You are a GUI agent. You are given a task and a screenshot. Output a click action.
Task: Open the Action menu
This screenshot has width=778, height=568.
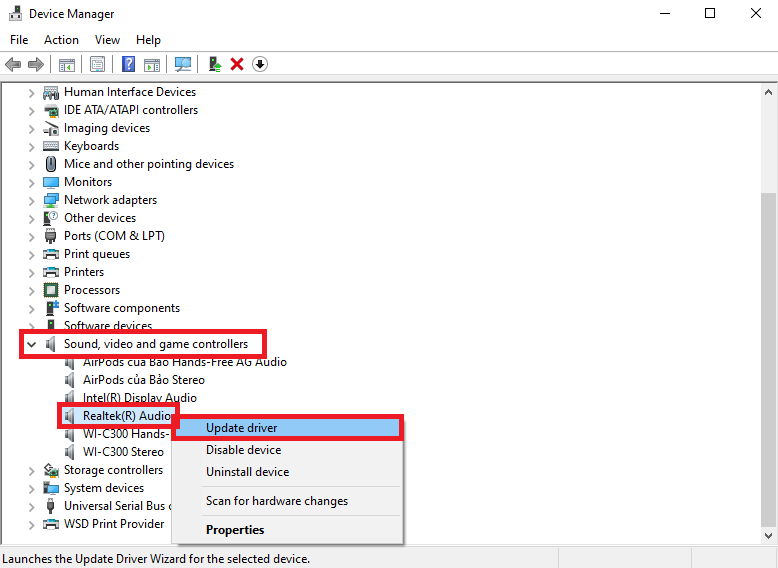(x=61, y=40)
